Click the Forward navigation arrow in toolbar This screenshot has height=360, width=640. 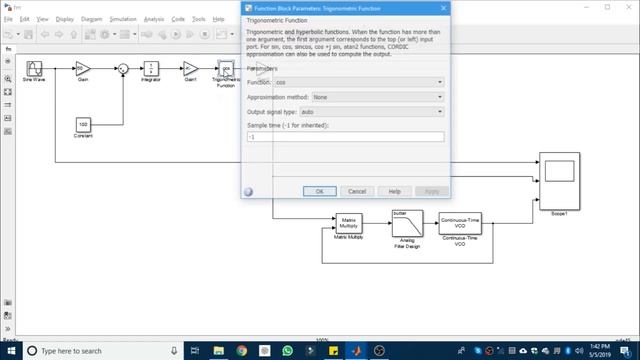59,35
